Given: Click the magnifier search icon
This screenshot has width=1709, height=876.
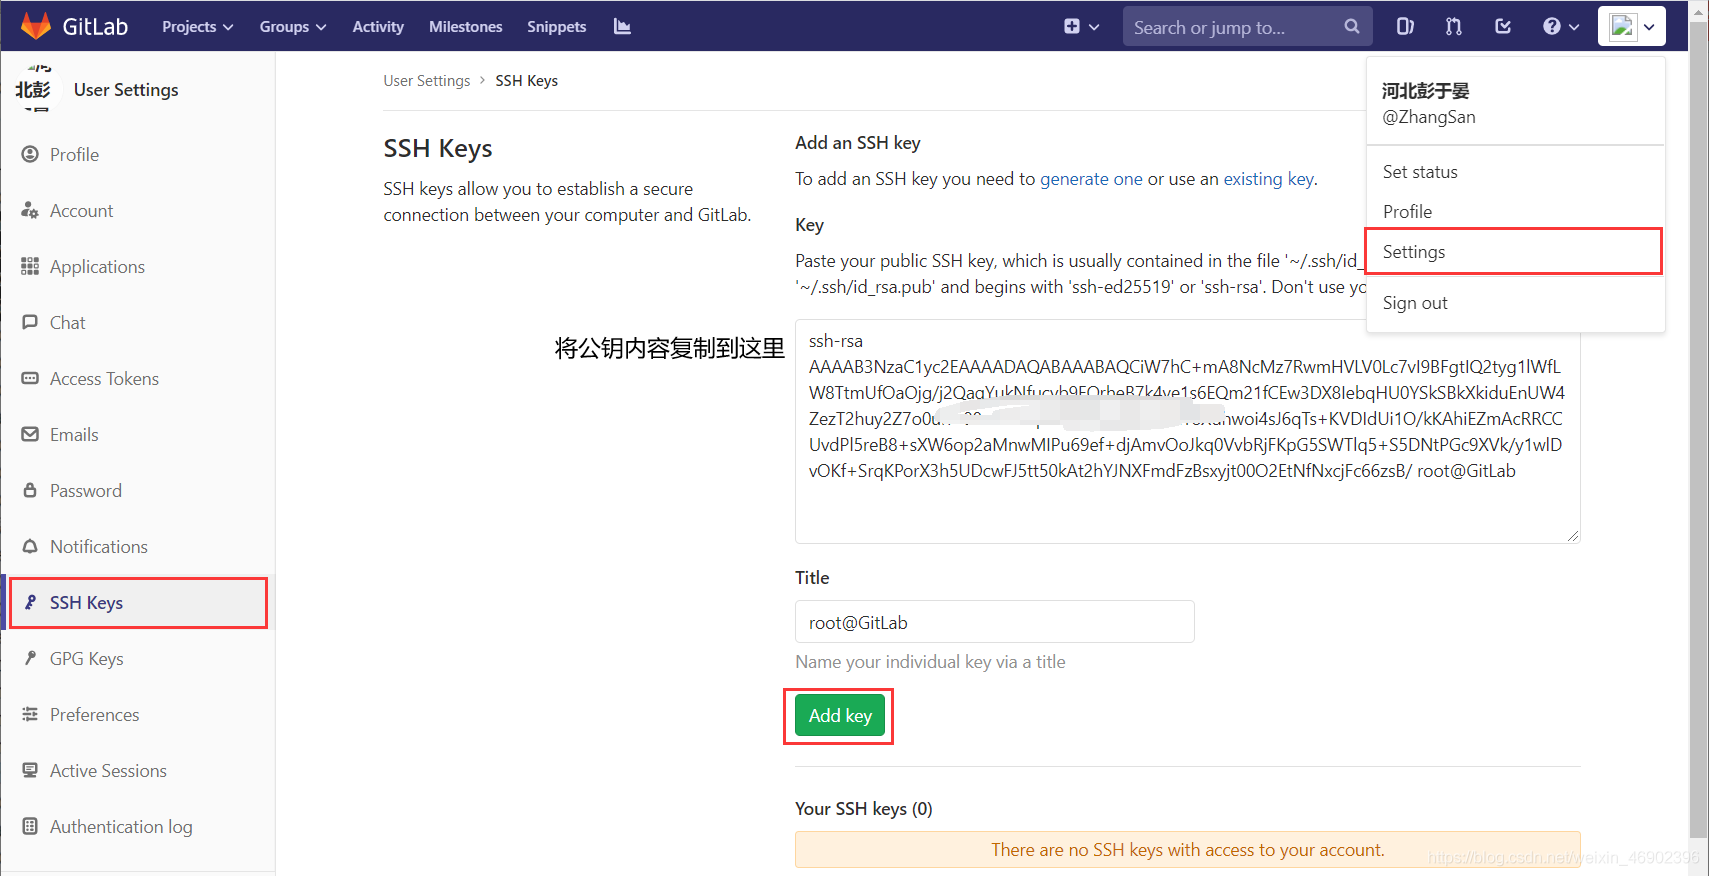Looking at the screenshot, I should point(1352,27).
